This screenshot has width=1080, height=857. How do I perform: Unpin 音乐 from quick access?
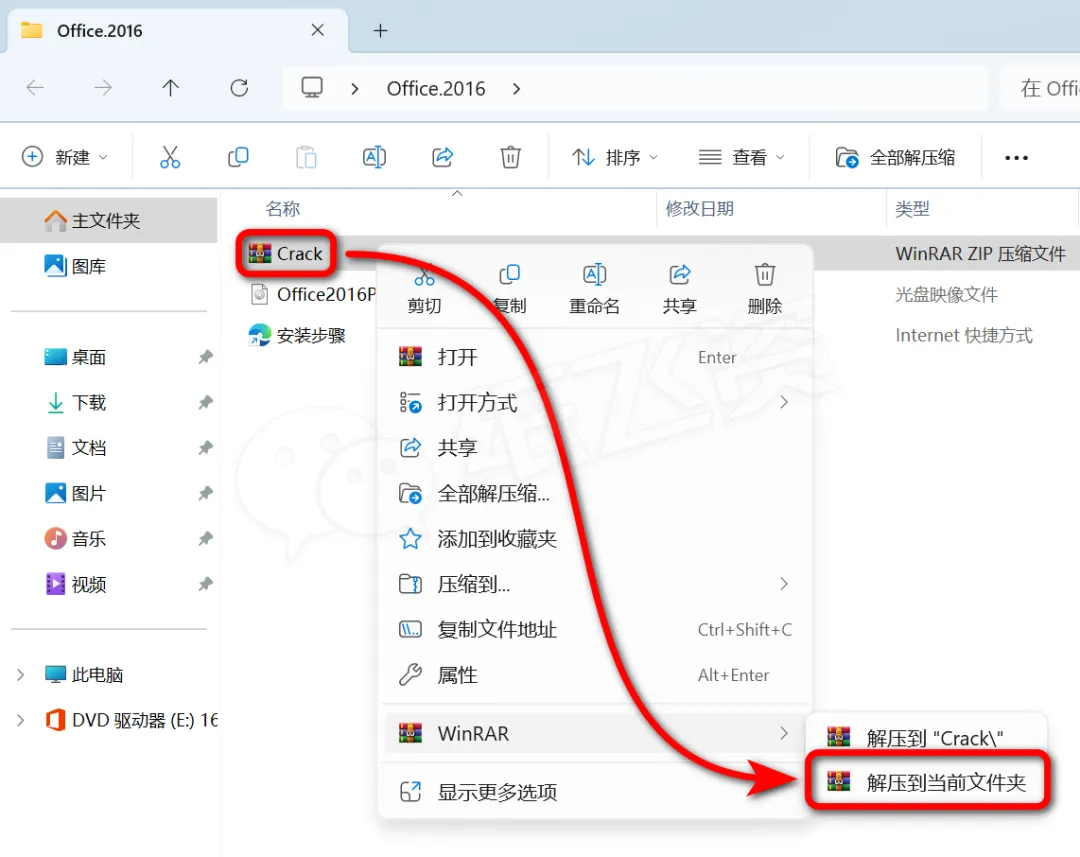(x=205, y=539)
